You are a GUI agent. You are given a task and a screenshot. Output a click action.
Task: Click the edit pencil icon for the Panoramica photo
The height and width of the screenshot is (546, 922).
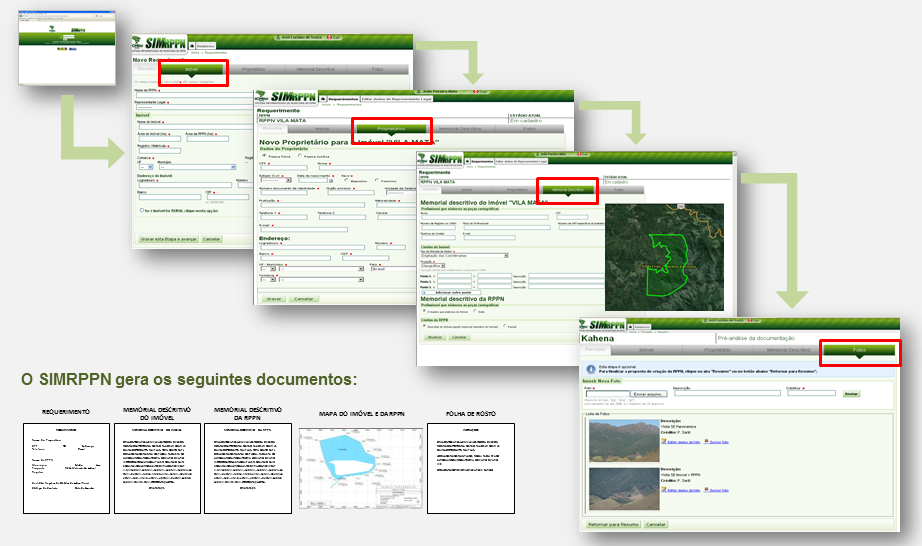pyautogui.click(x=663, y=440)
